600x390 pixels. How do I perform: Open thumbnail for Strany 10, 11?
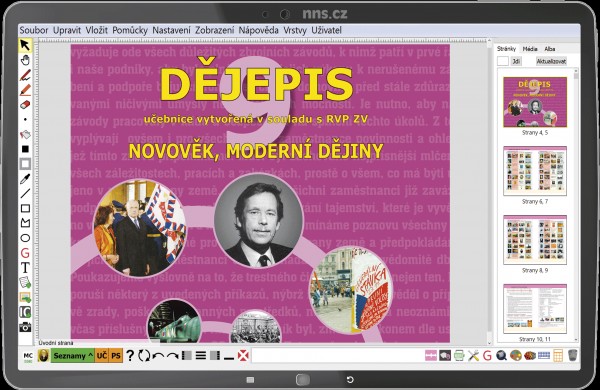[x=535, y=308]
